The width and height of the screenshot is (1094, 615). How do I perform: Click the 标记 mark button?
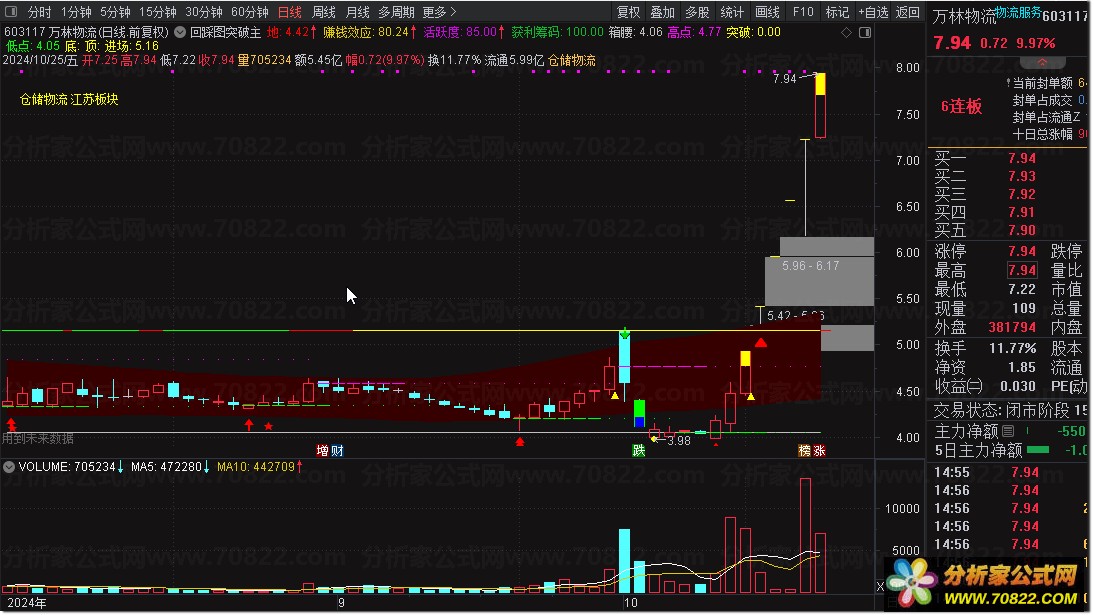click(837, 12)
